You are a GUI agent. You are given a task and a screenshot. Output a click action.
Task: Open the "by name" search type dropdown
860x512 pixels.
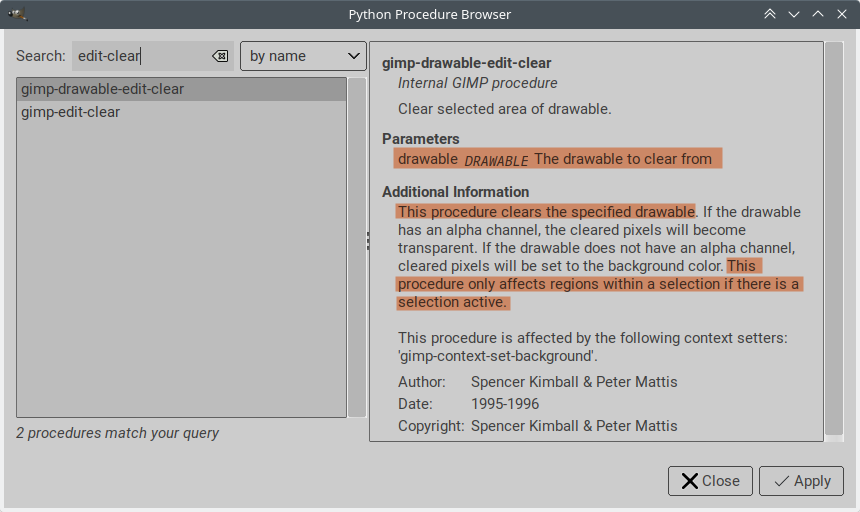pos(304,56)
